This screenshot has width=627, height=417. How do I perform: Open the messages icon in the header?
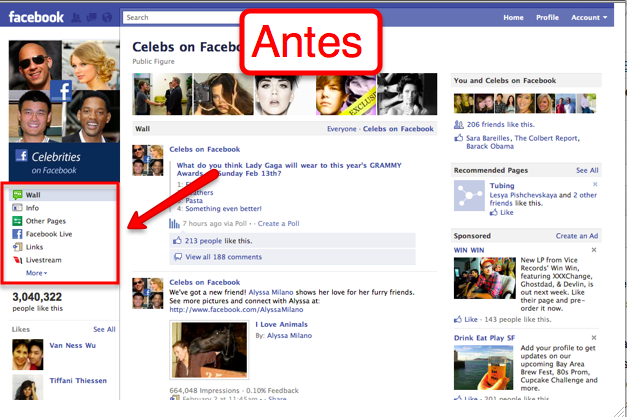(x=92, y=17)
